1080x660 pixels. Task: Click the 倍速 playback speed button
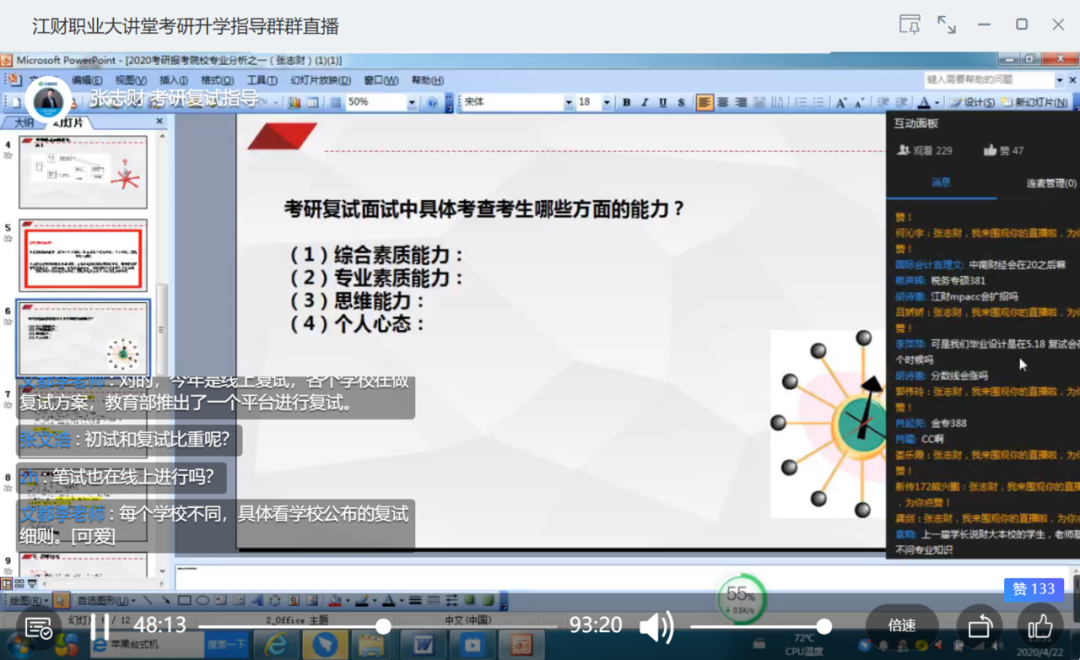coord(900,624)
